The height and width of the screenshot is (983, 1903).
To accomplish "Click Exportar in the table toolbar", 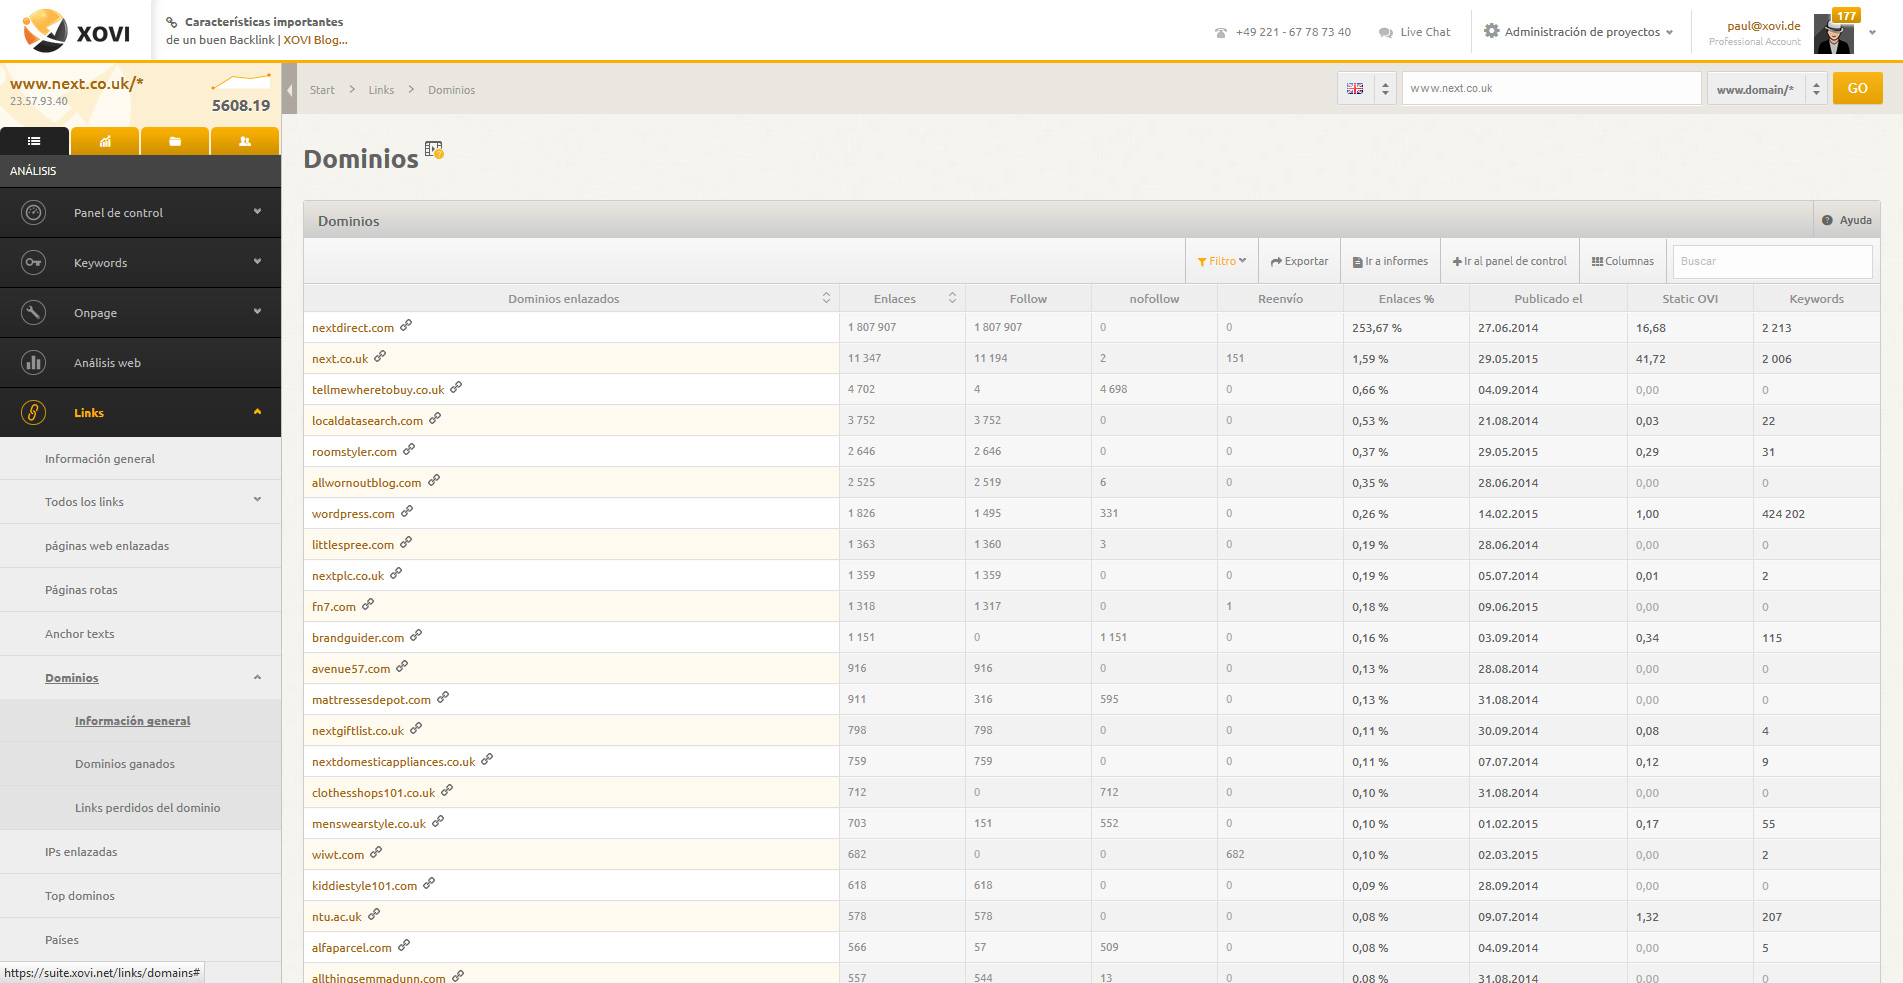I will tap(1299, 261).
